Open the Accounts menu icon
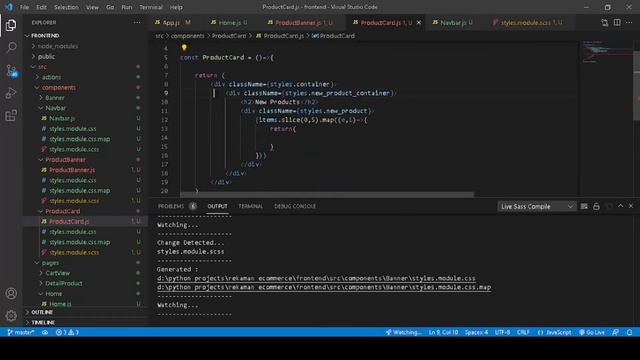The image size is (640, 360). [11, 293]
